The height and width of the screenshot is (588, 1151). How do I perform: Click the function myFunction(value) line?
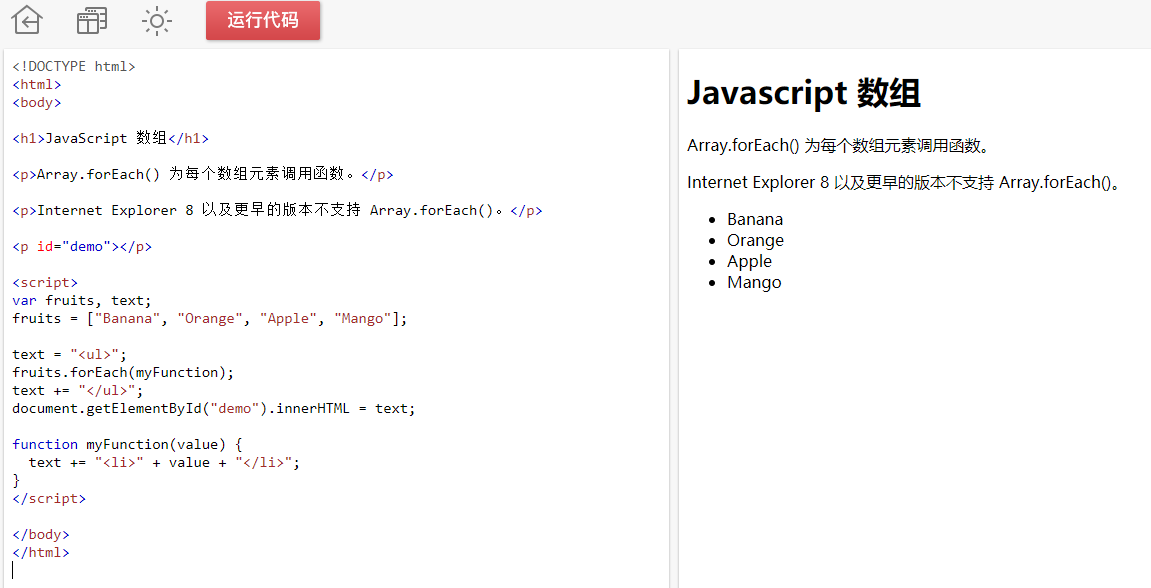point(127,444)
